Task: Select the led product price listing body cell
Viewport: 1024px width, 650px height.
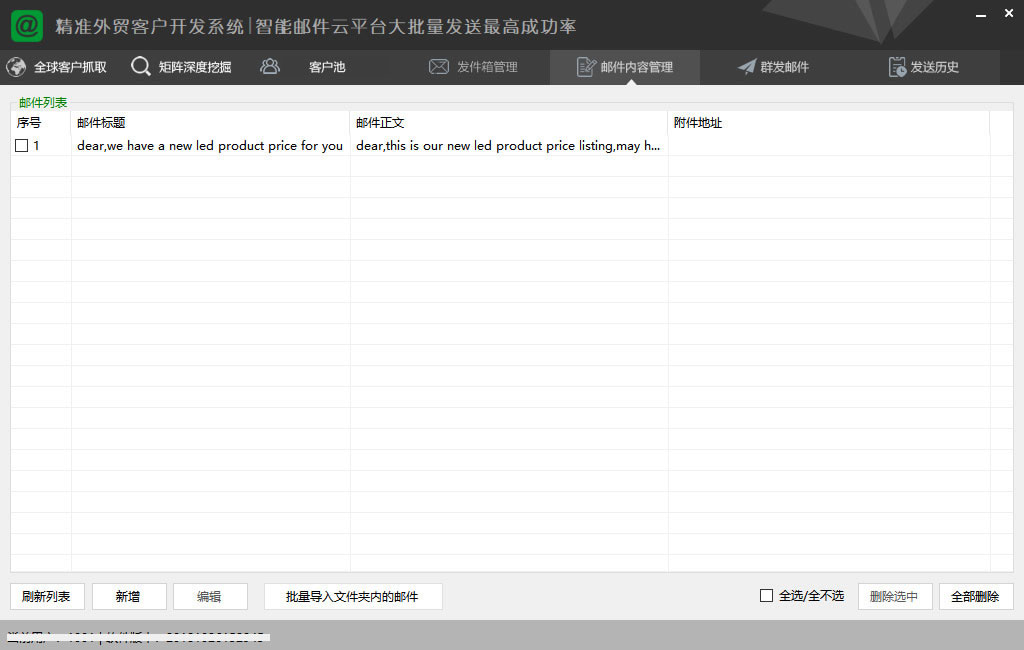Action: 508,146
